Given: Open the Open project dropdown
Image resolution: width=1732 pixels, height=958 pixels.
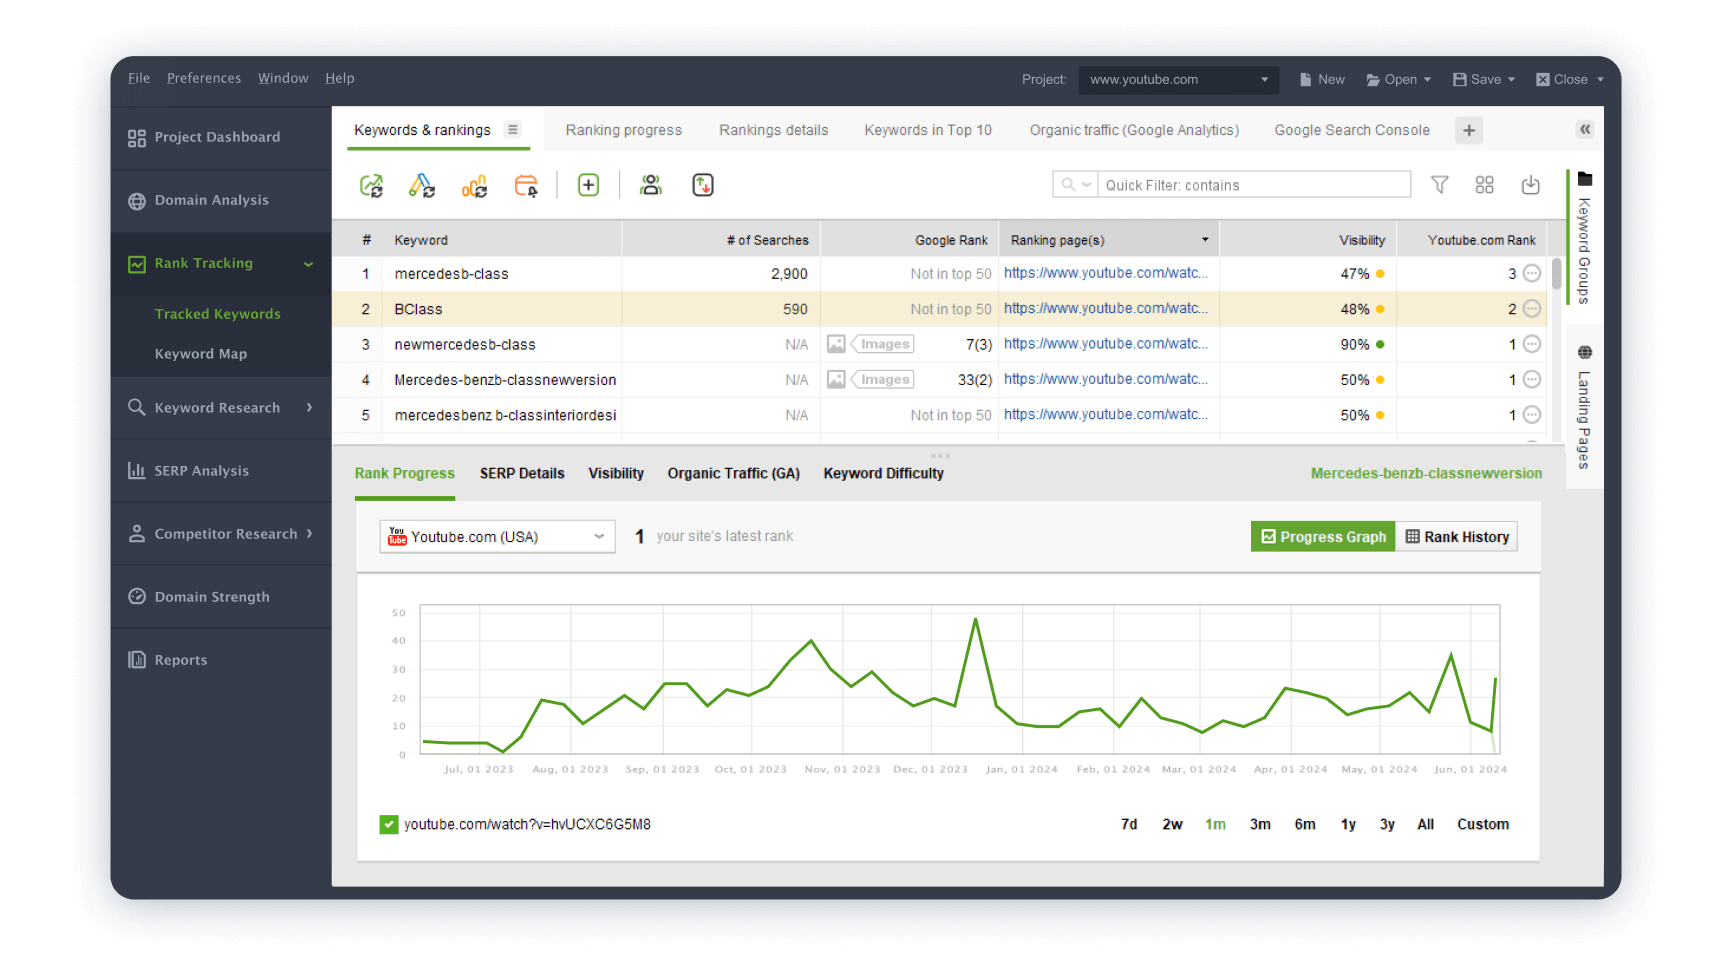Looking at the screenshot, I should 1399,79.
